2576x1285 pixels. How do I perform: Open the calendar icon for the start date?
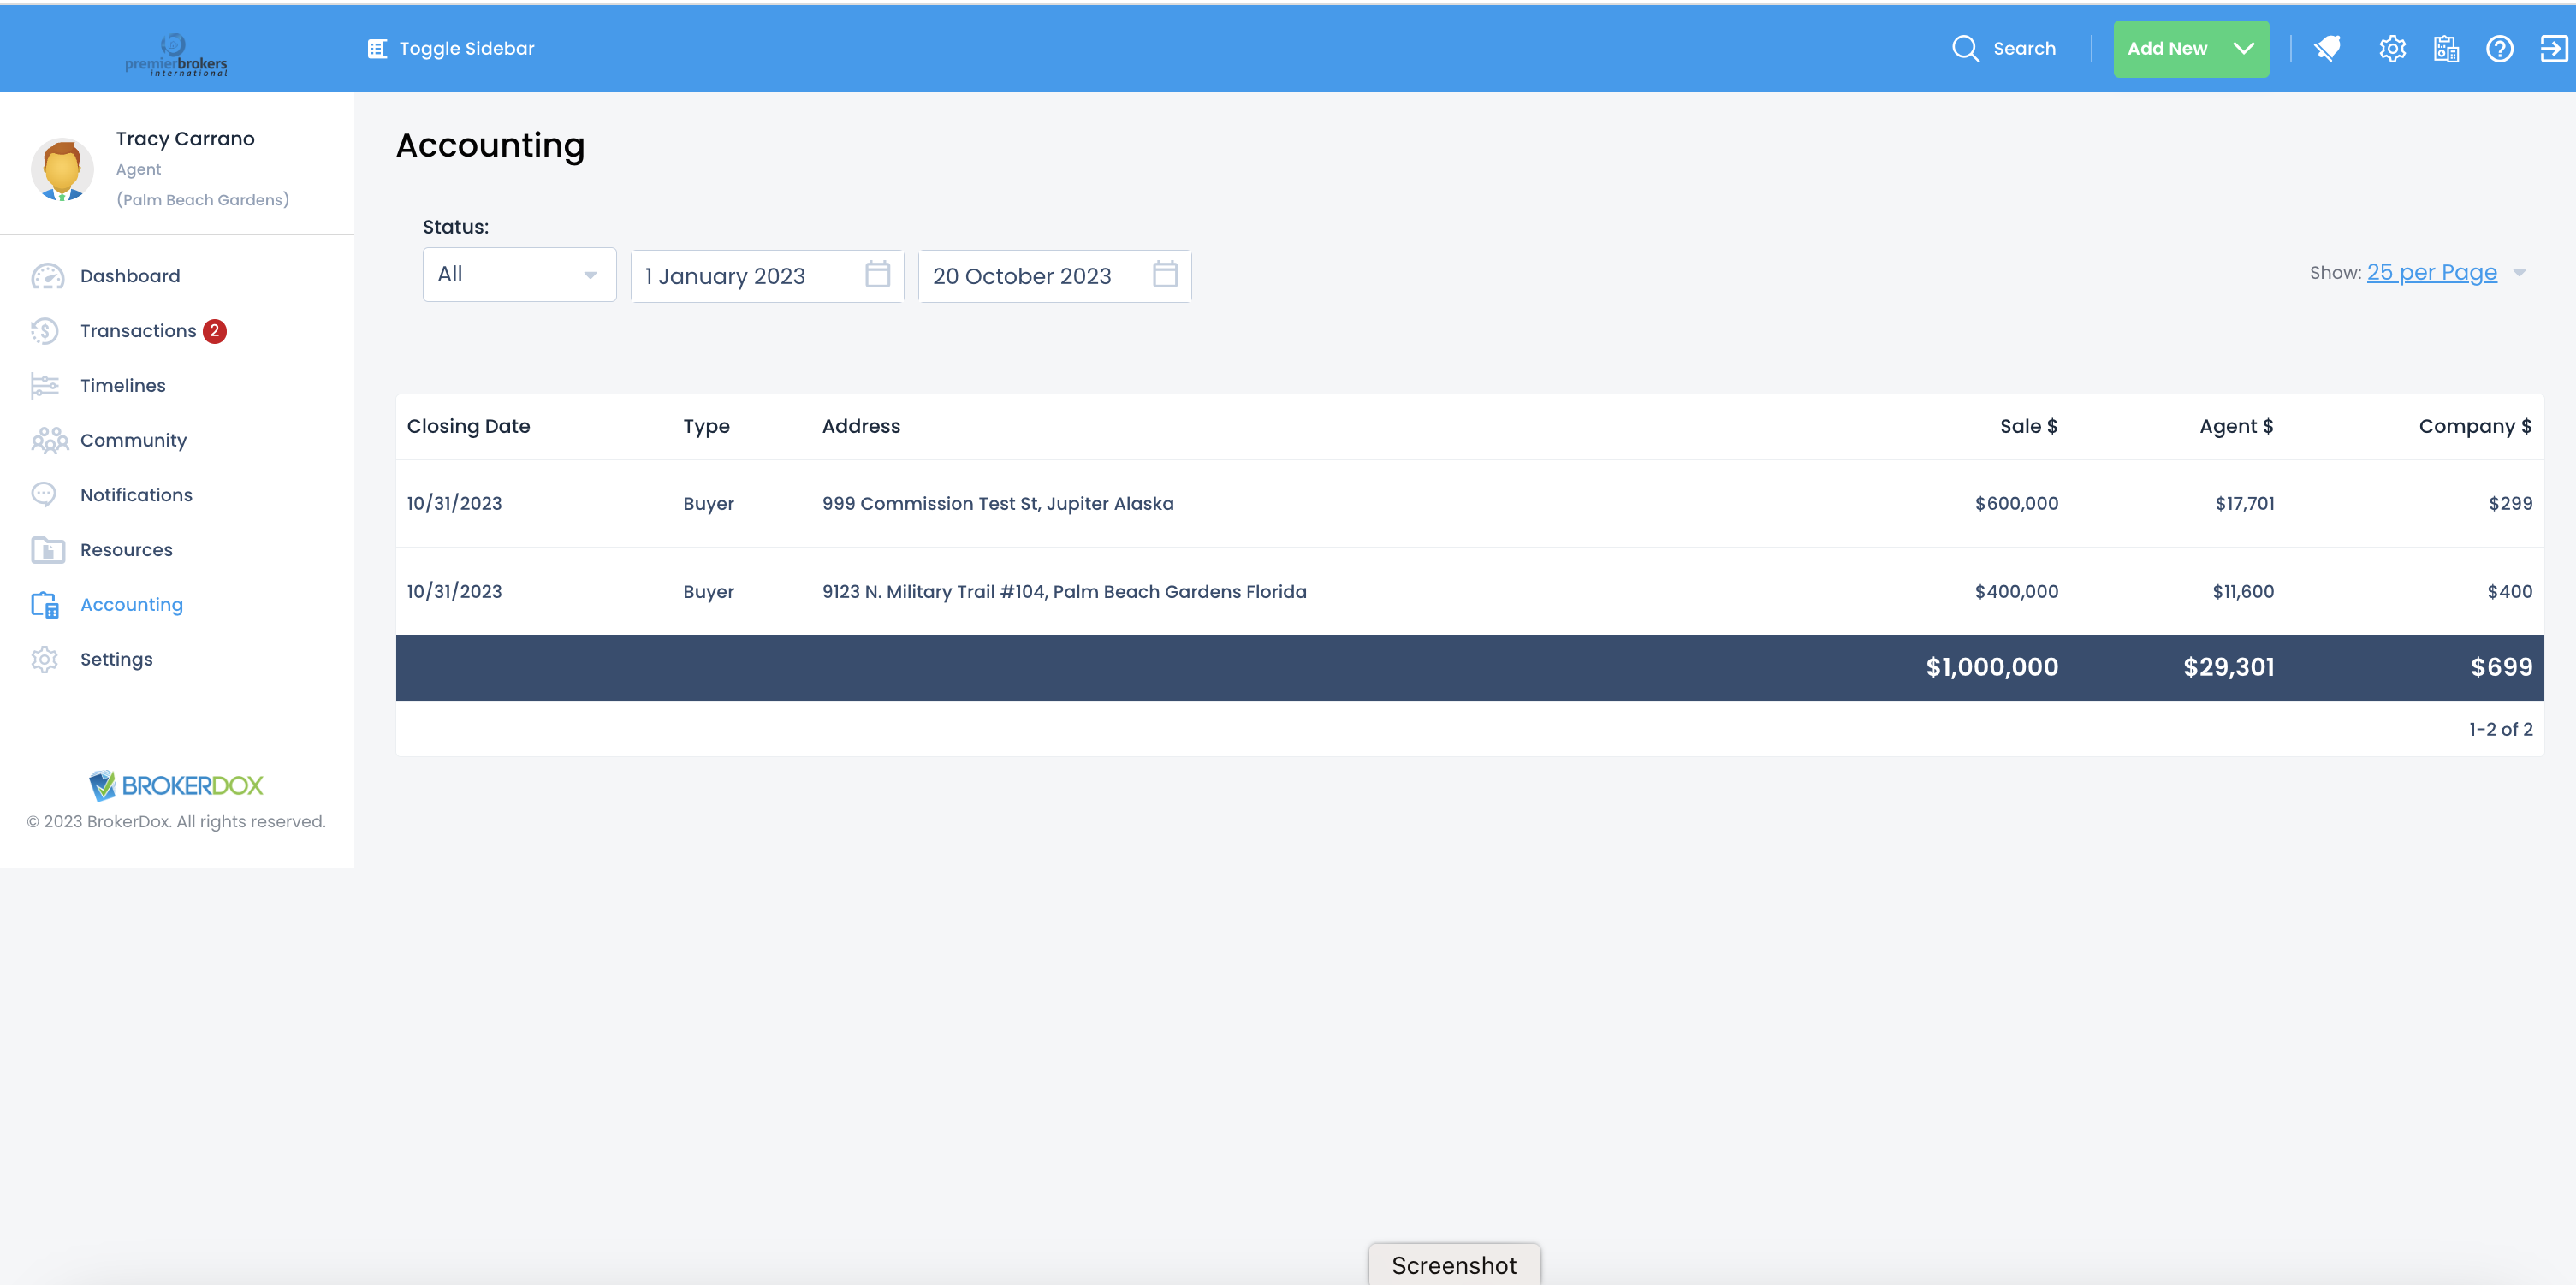(x=877, y=275)
